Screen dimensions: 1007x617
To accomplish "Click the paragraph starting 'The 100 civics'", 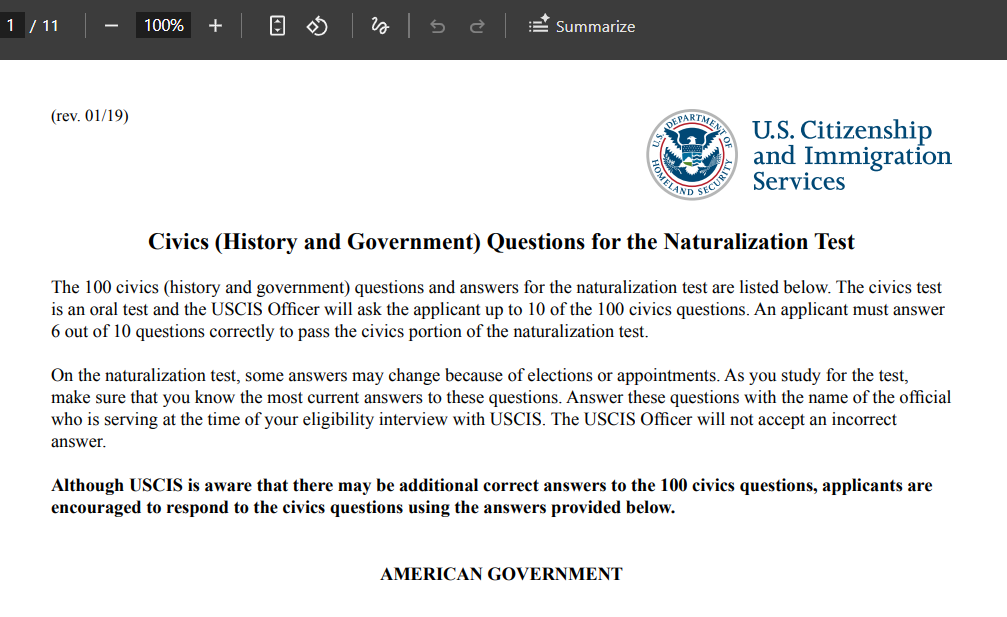I will [498, 309].
